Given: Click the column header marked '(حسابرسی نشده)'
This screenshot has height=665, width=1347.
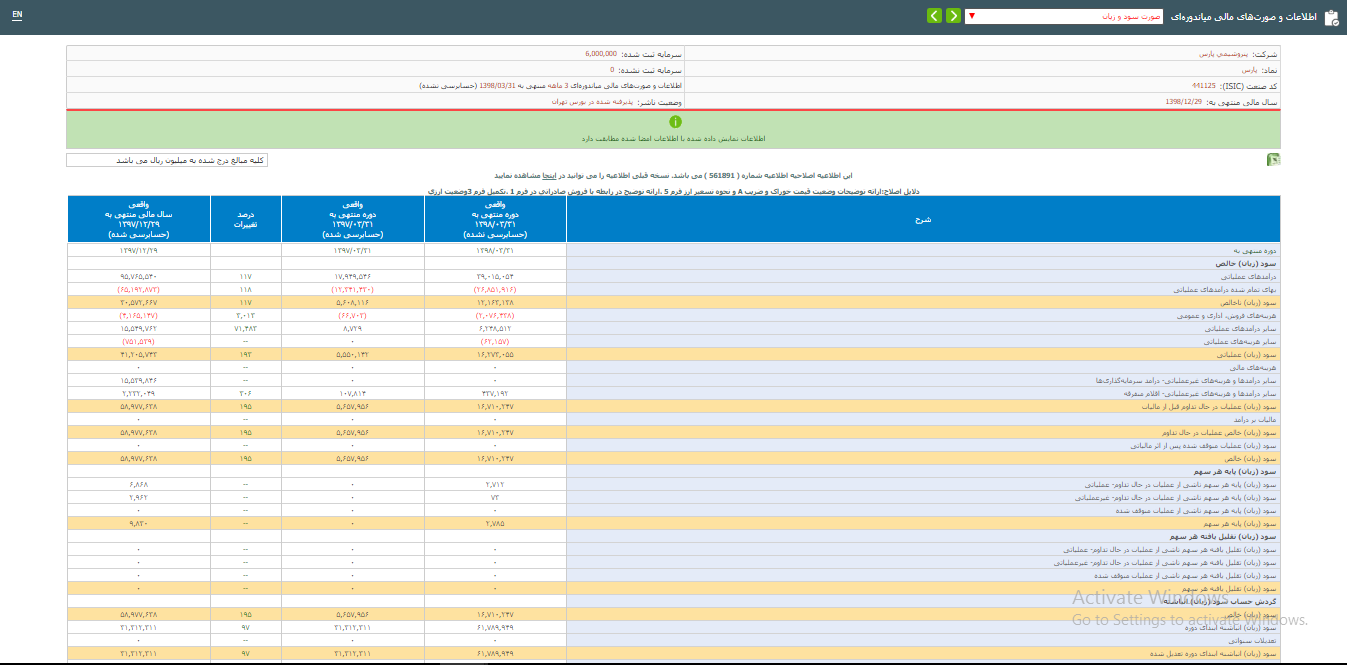Looking at the screenshot, I should click(496, 218).
